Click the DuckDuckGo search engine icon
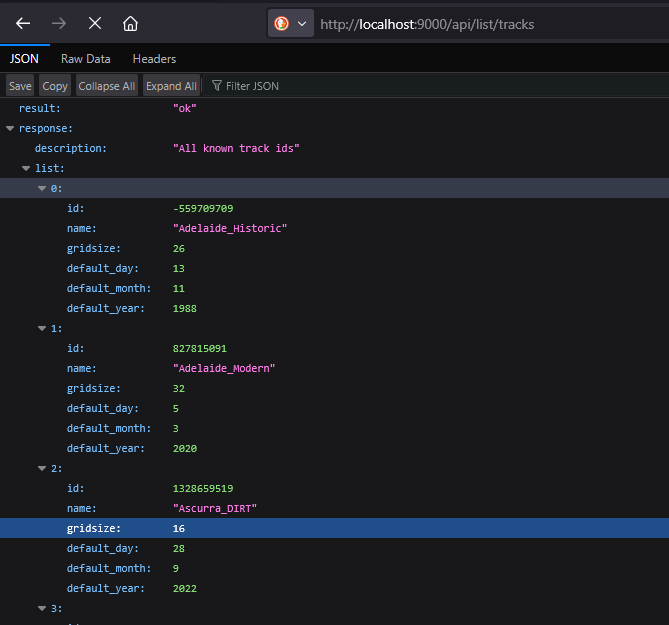Viewport: 669px width, 625px height. click(x=282, y=23)
